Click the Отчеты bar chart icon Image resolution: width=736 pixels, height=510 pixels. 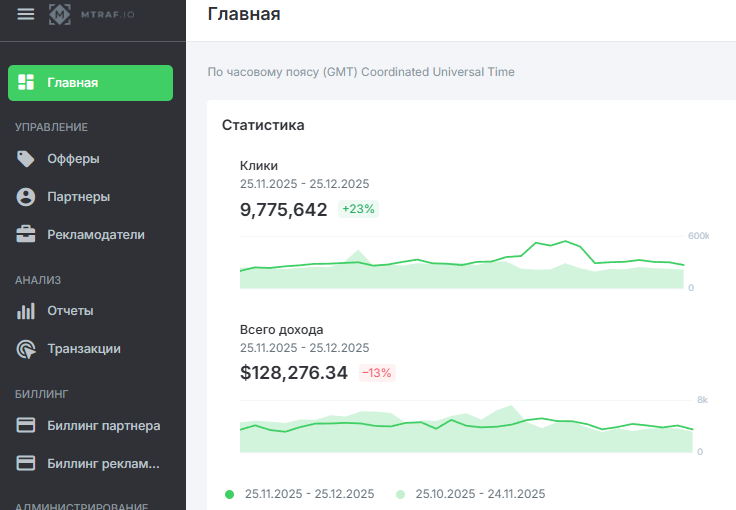27,311
